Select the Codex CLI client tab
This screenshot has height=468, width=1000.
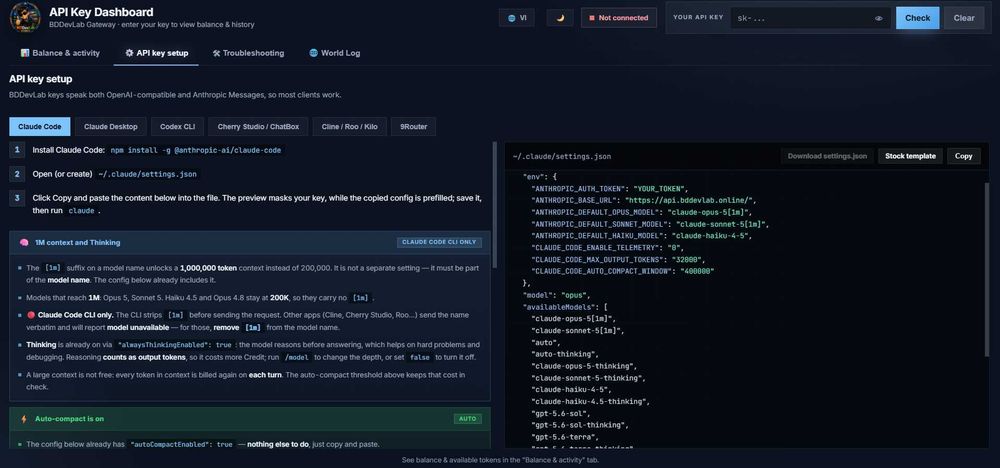tap(177, 126)
